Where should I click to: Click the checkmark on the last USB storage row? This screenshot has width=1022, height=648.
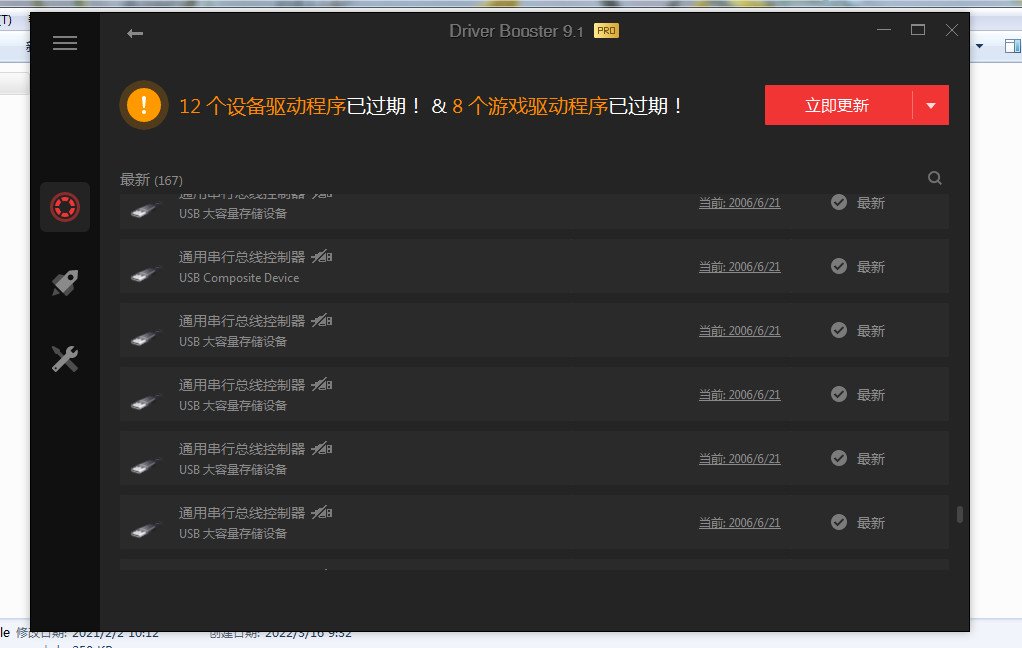click(838, 522)
